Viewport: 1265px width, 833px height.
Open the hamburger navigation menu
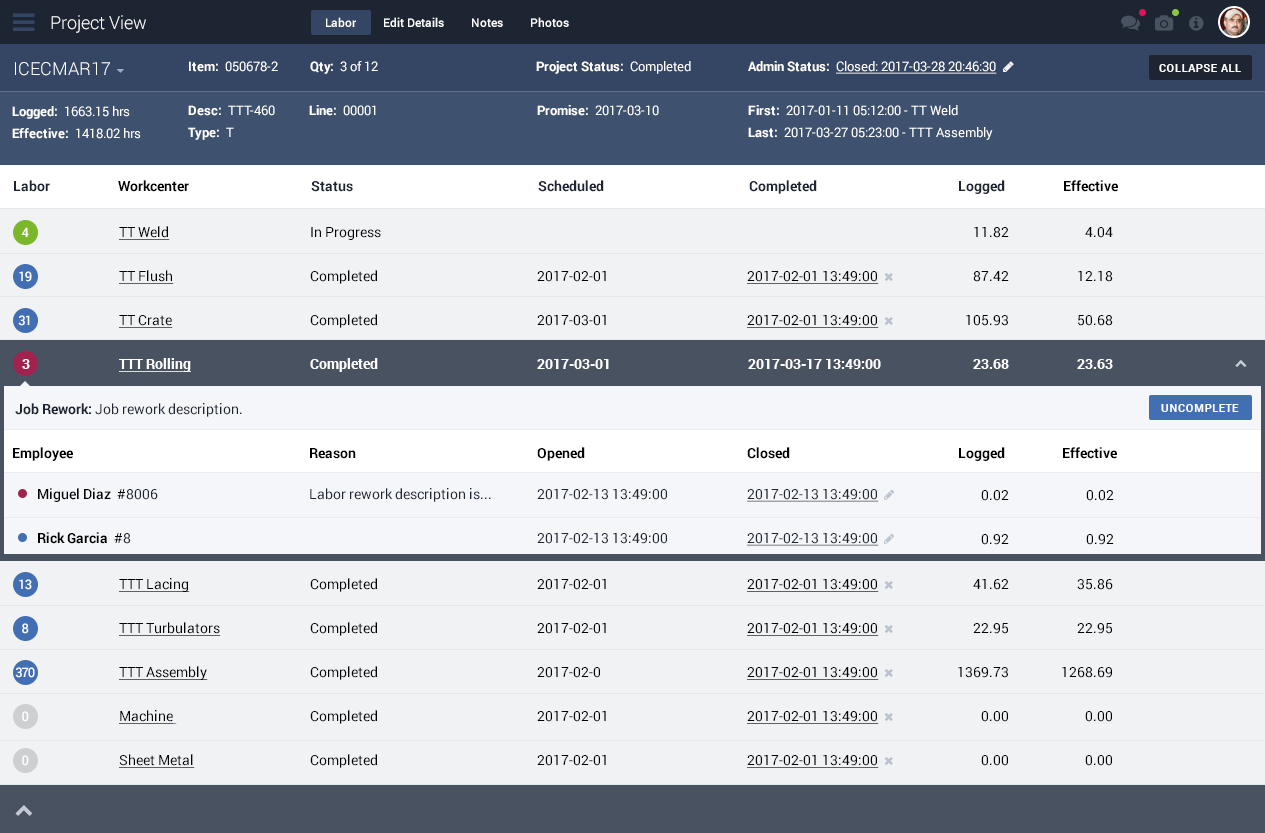click(24, 22)
